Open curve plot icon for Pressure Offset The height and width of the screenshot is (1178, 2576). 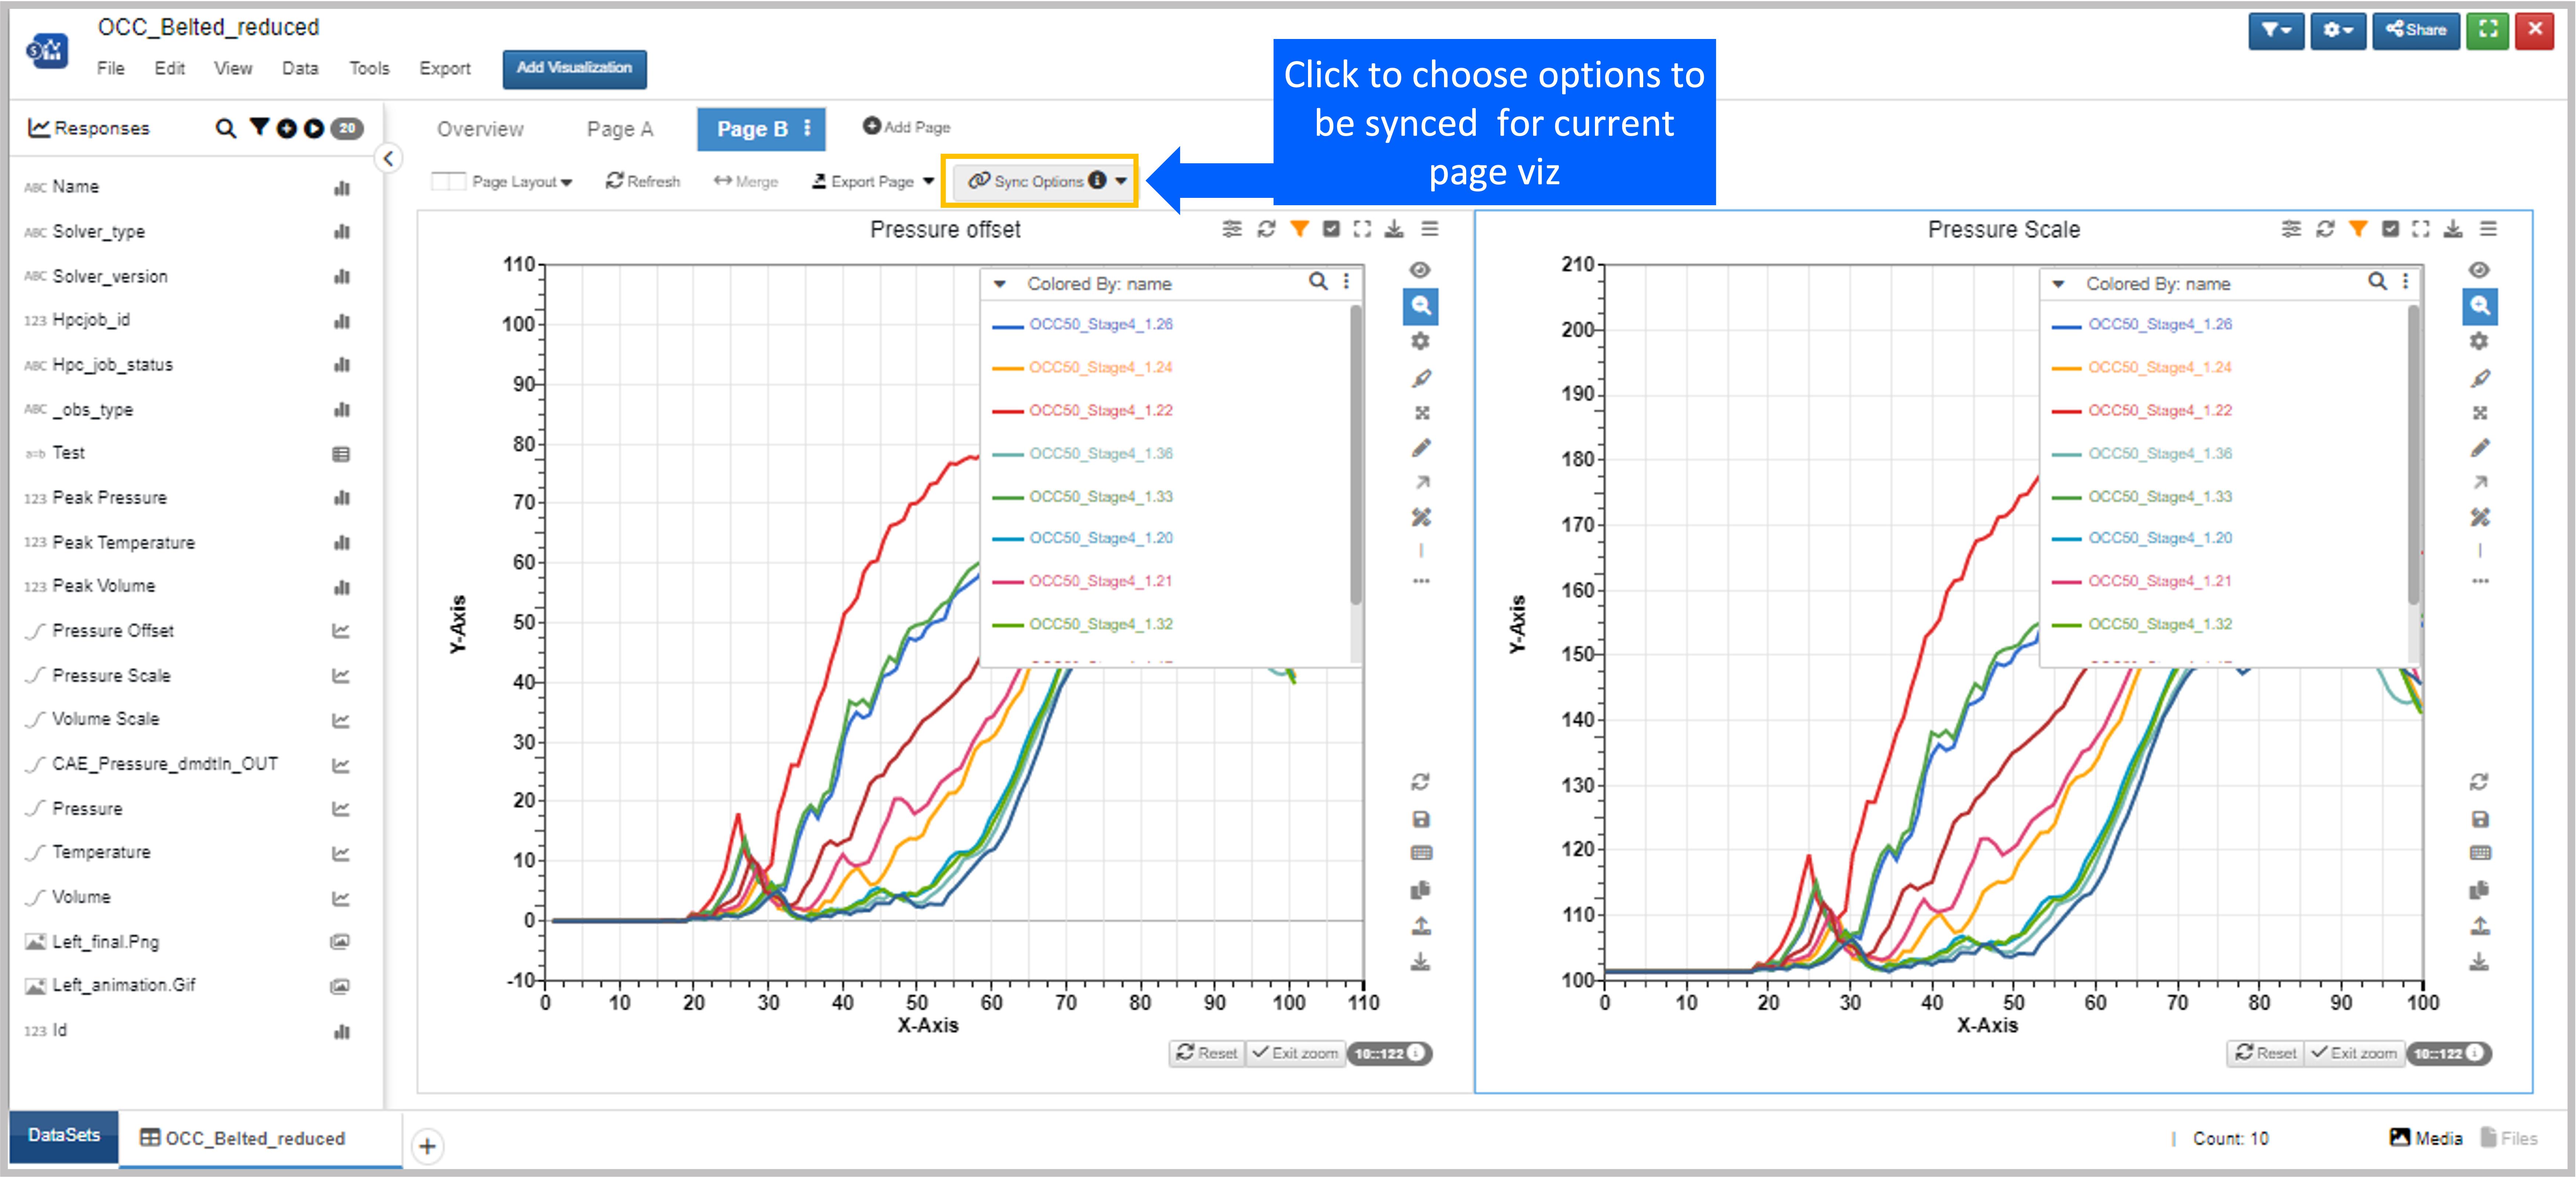pos(341,631)
